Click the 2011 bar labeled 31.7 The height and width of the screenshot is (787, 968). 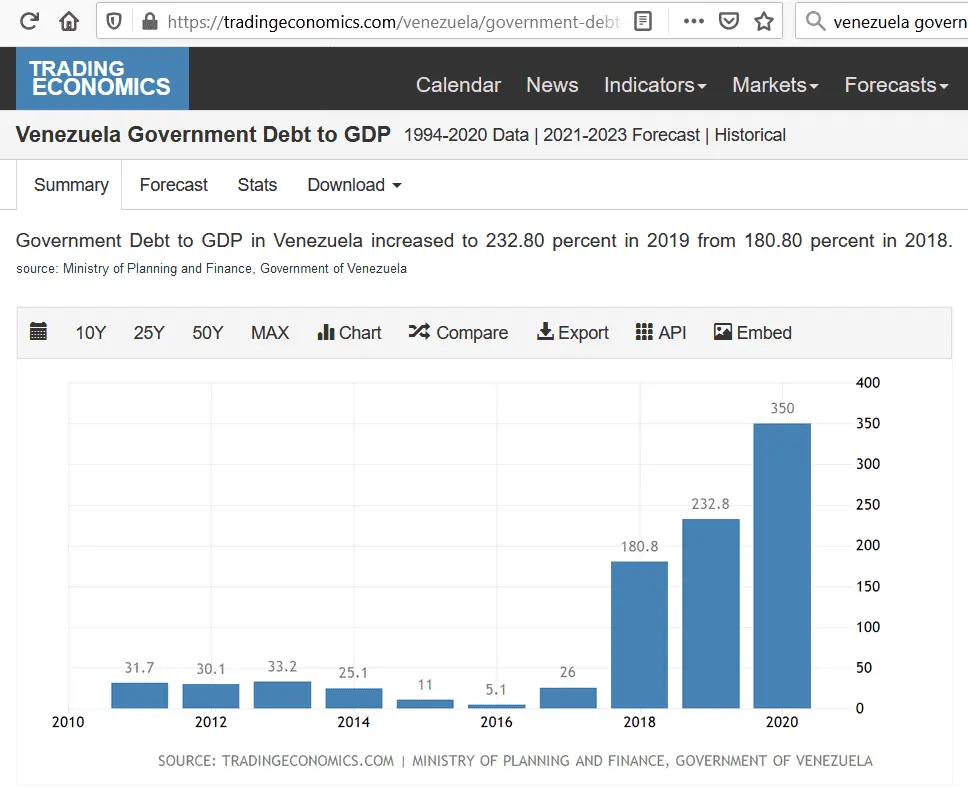click(140, 696)
